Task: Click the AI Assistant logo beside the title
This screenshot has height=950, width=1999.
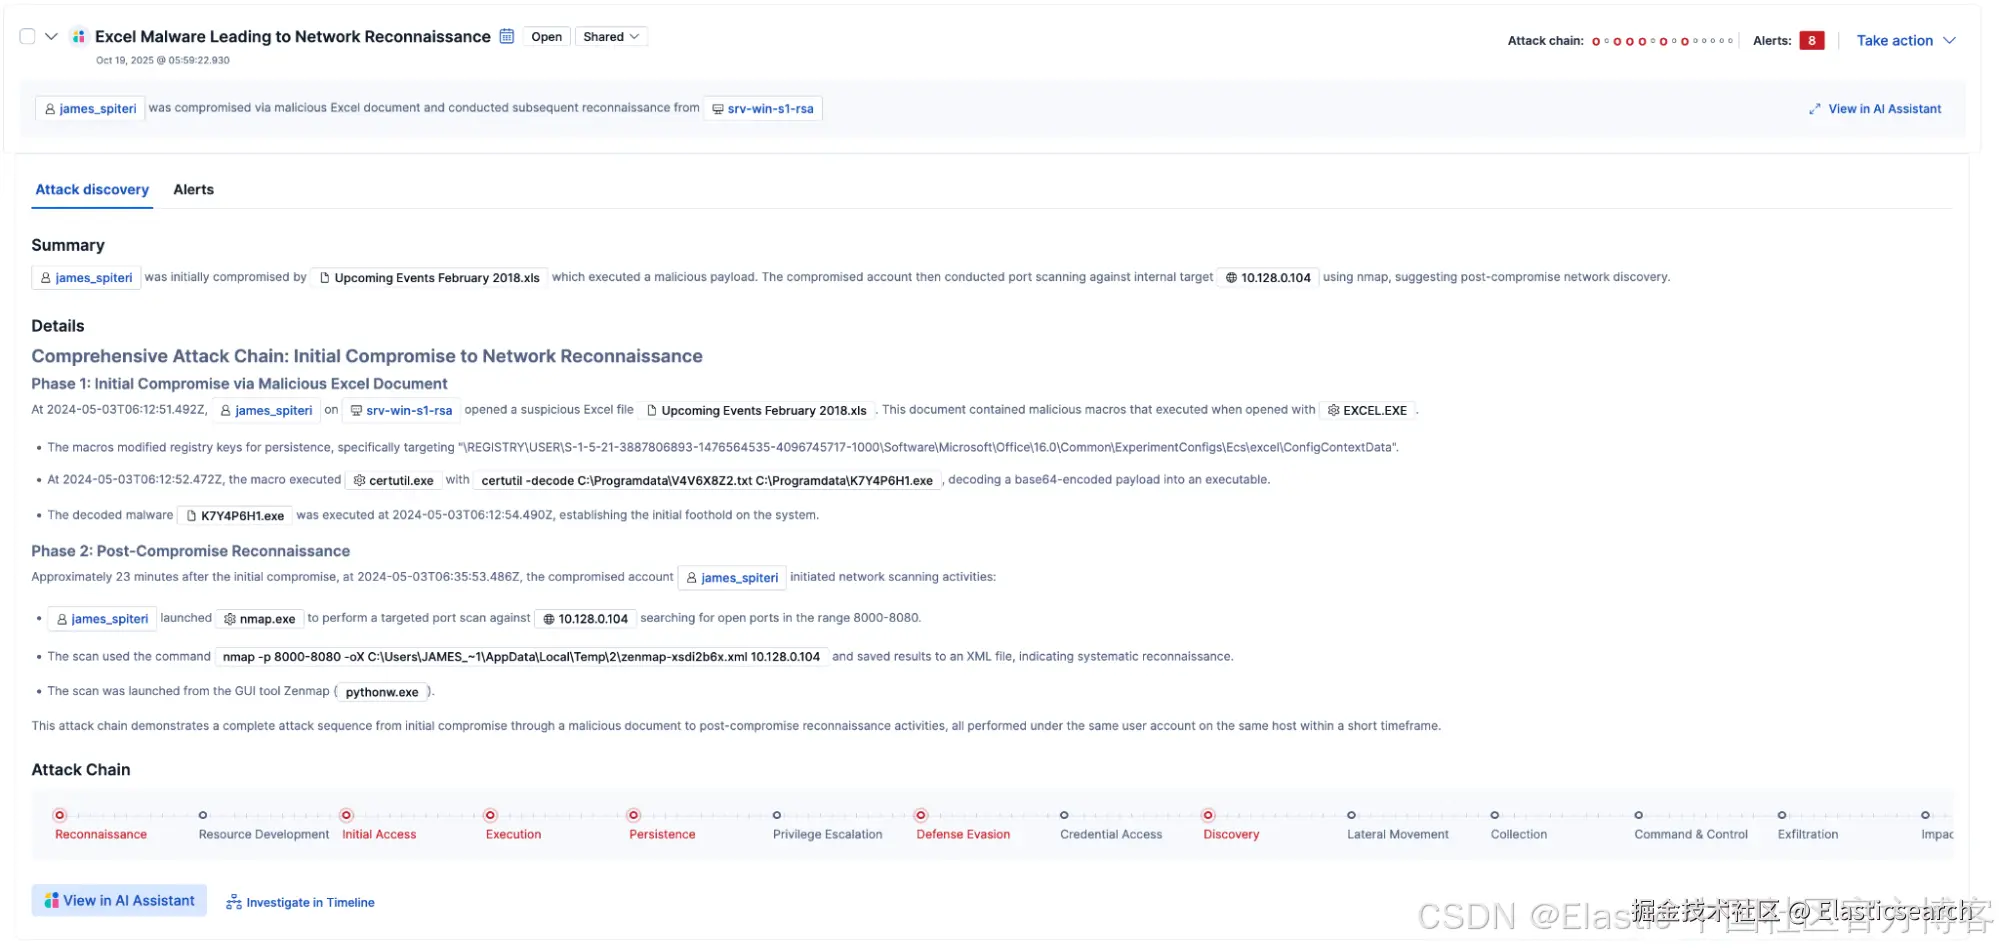Action: pos(78,37)
